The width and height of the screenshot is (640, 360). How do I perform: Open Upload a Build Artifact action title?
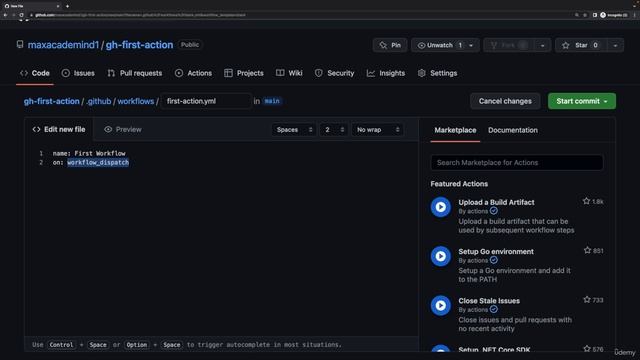coord(496,202)
